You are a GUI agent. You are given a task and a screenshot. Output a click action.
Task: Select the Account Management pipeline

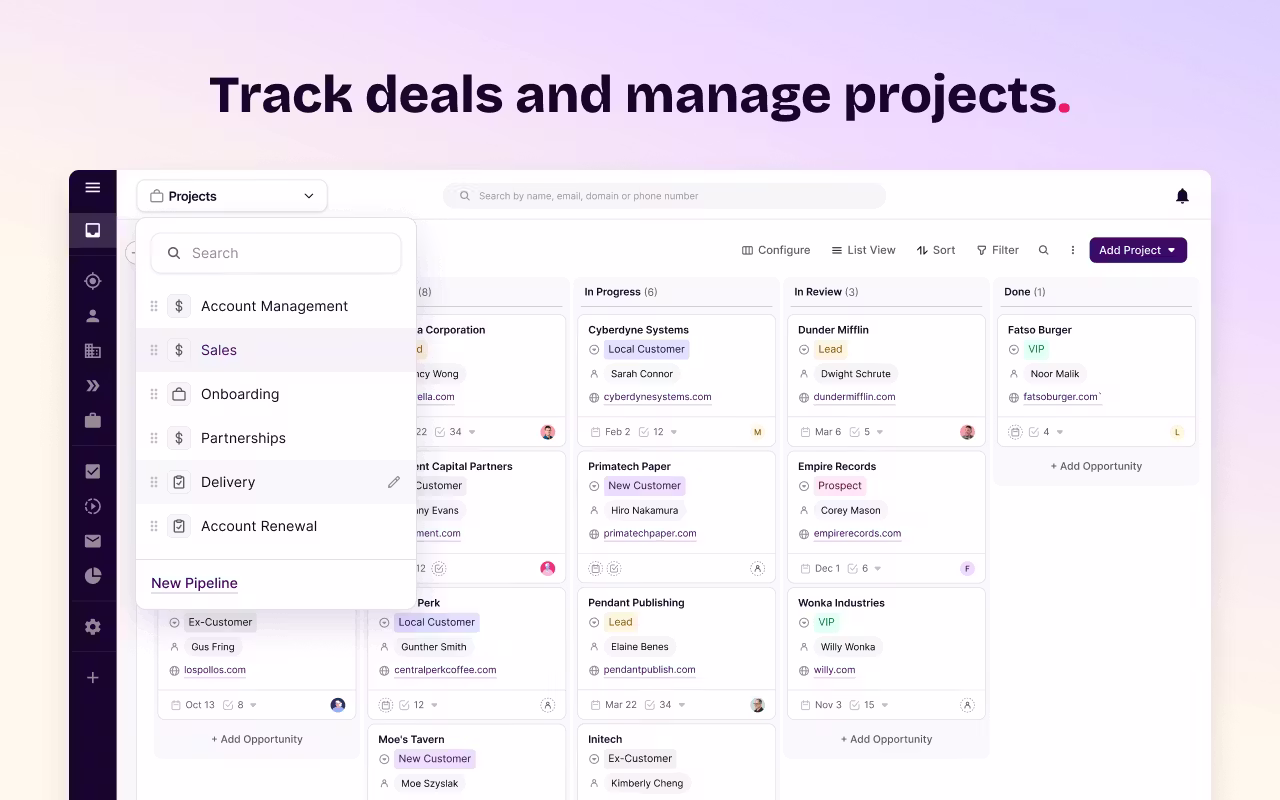[276, 306]
